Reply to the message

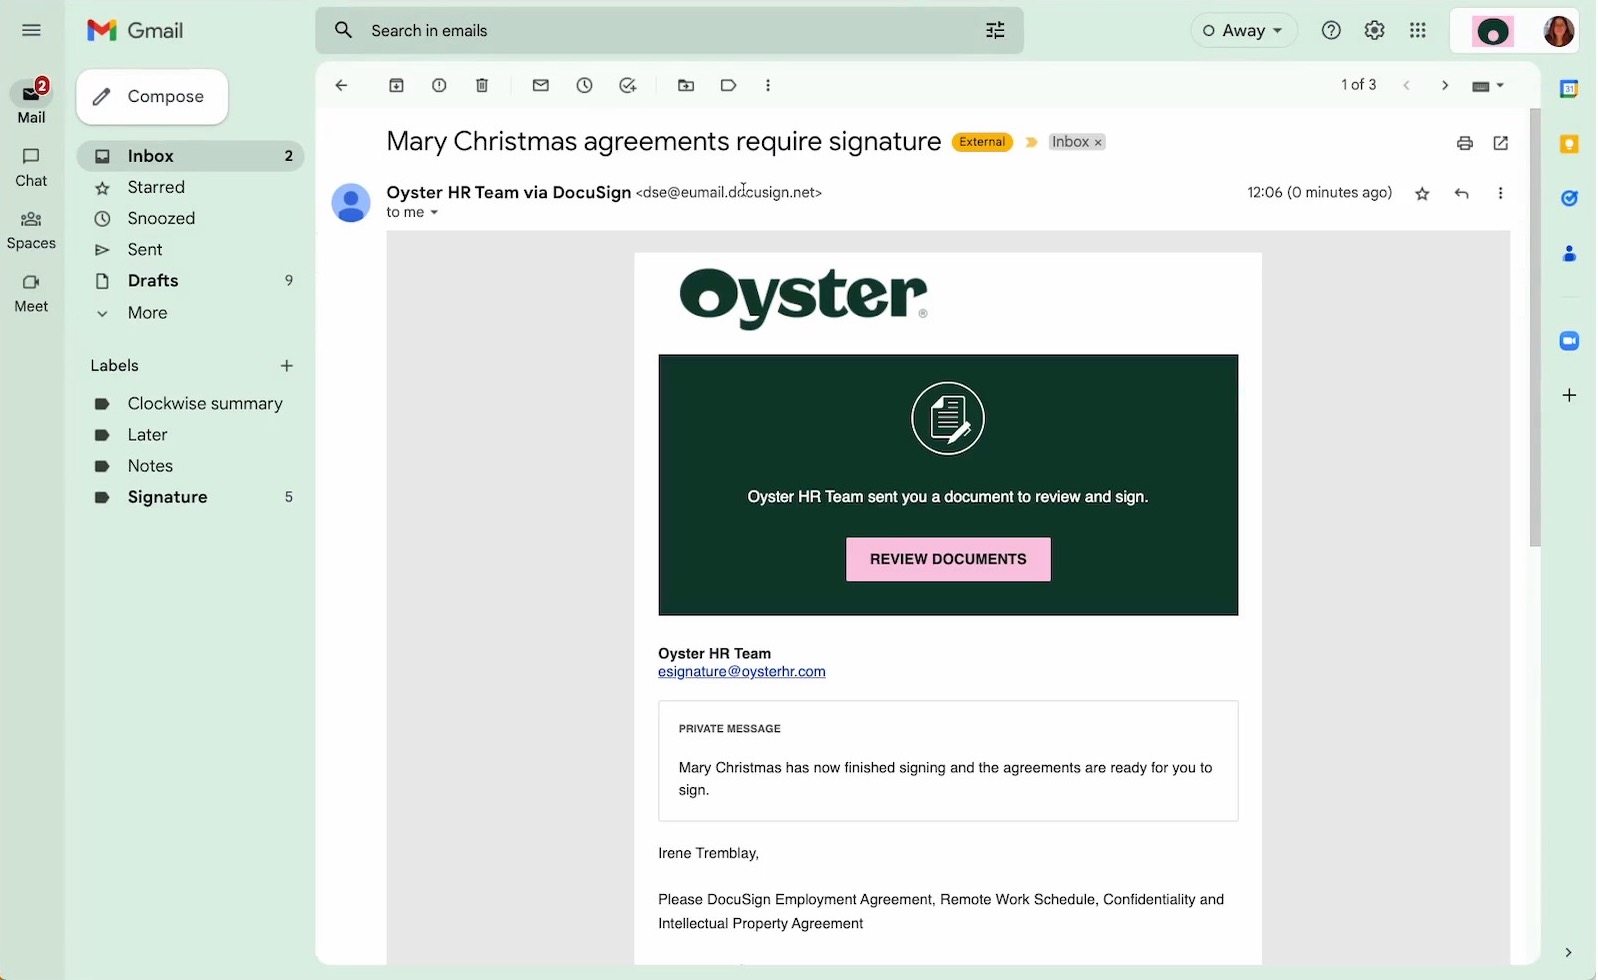(x=1462, y=194)
